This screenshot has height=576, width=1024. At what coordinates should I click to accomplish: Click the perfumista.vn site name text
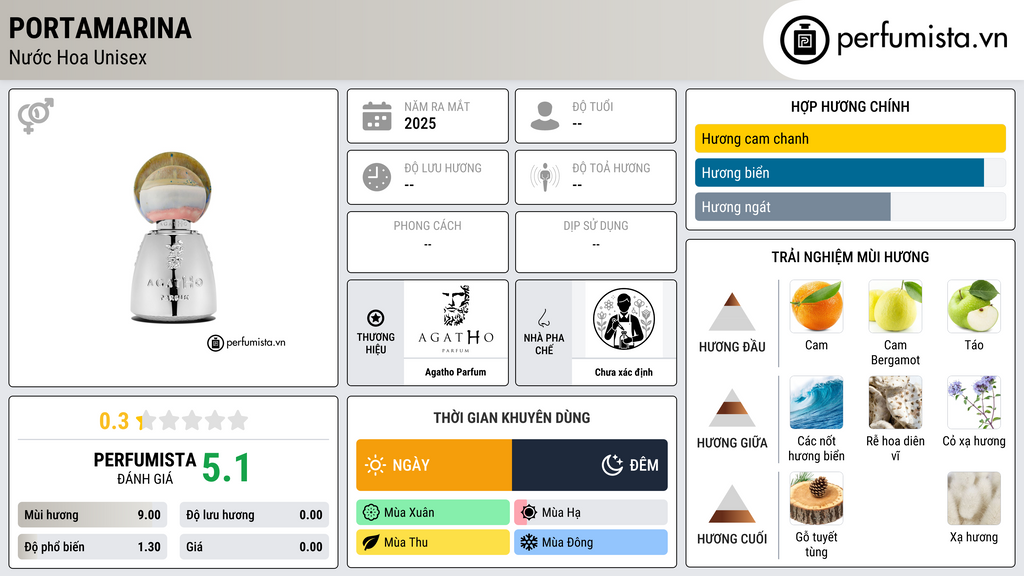point(922,39)
